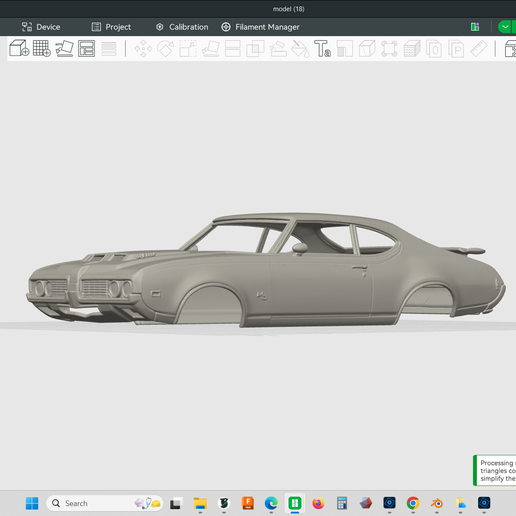The image size is (516, 516).
Task: Open Microsoft Edge from the taskbar
Action: [x=271, y=503]
